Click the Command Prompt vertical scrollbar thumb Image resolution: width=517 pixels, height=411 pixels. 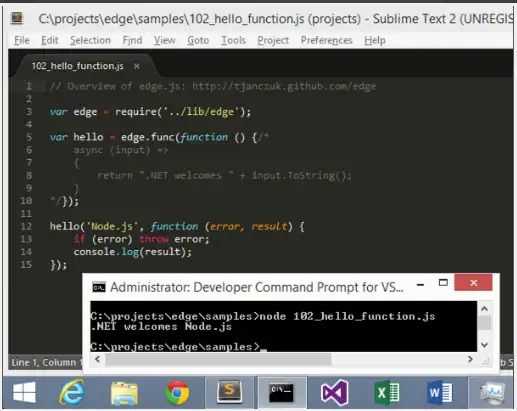tap(485, 323)
